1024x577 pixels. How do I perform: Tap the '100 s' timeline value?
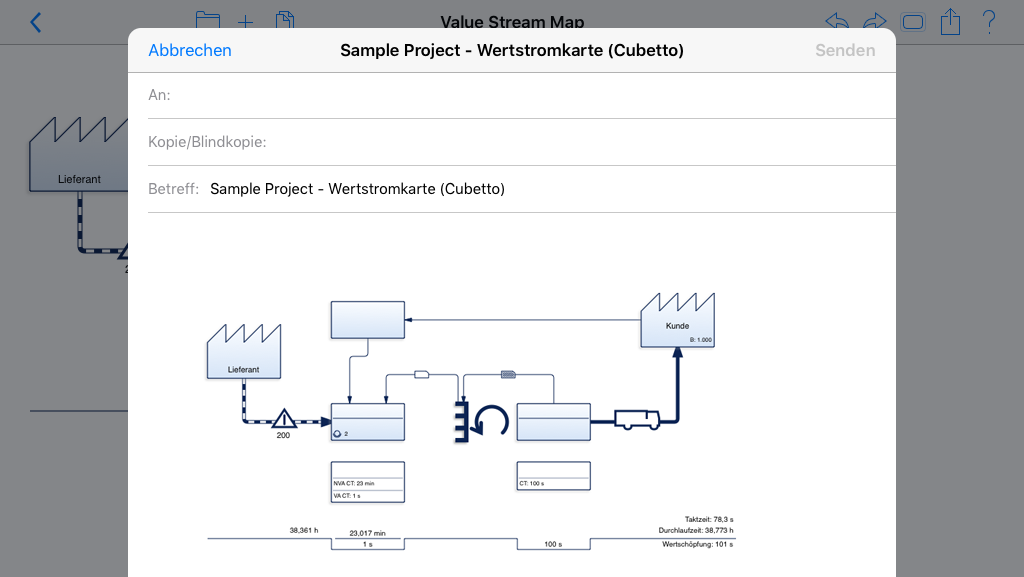point(553,544)
